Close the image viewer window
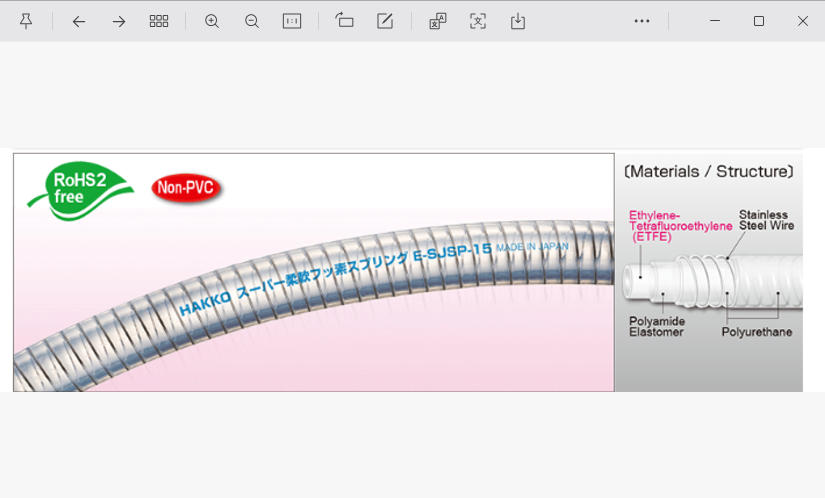The image size is (825, 498). (803, 21)
